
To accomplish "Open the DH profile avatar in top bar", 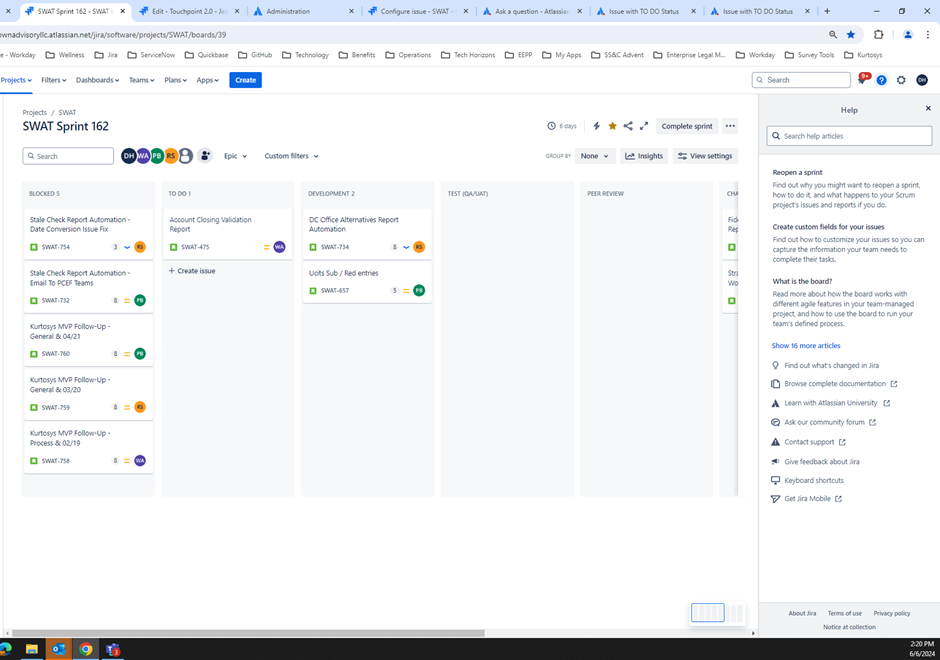I will click(922, 80).
